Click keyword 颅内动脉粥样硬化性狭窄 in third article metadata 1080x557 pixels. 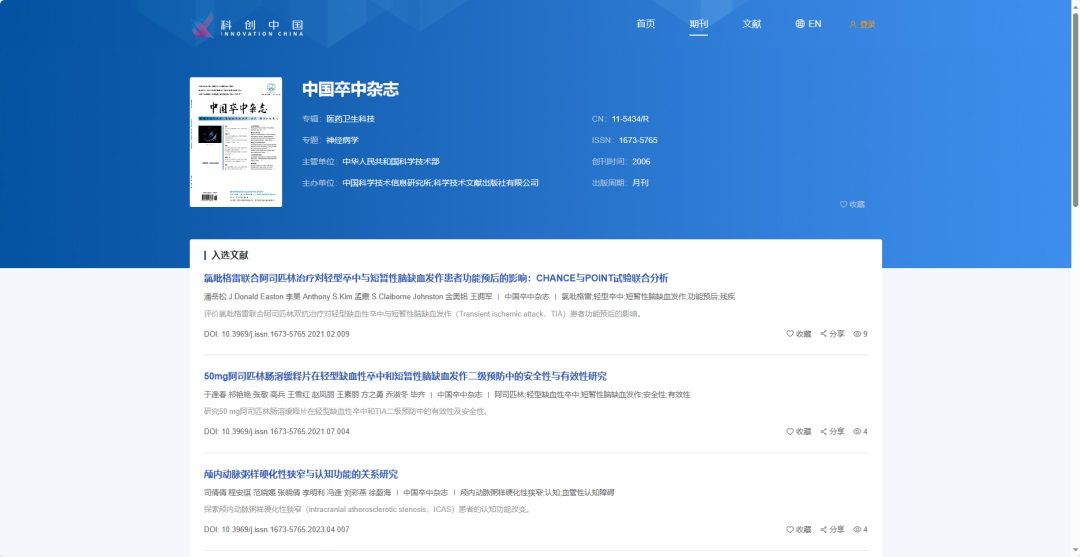501,493
